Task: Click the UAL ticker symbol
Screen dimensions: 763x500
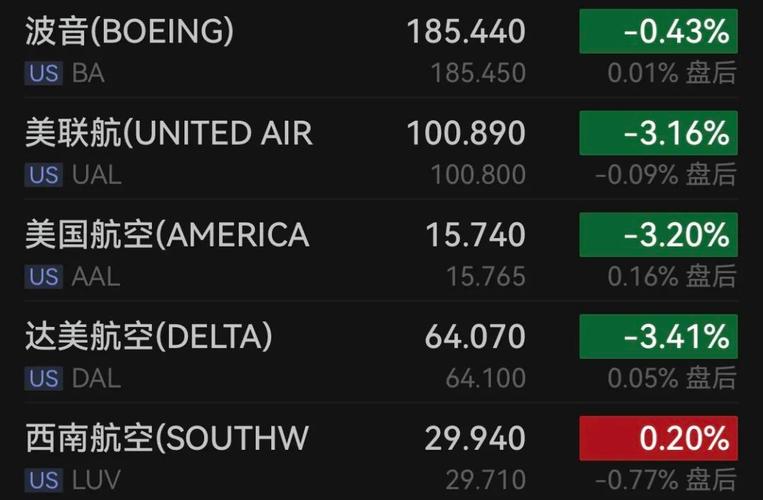Action: [x=97, y=175]
